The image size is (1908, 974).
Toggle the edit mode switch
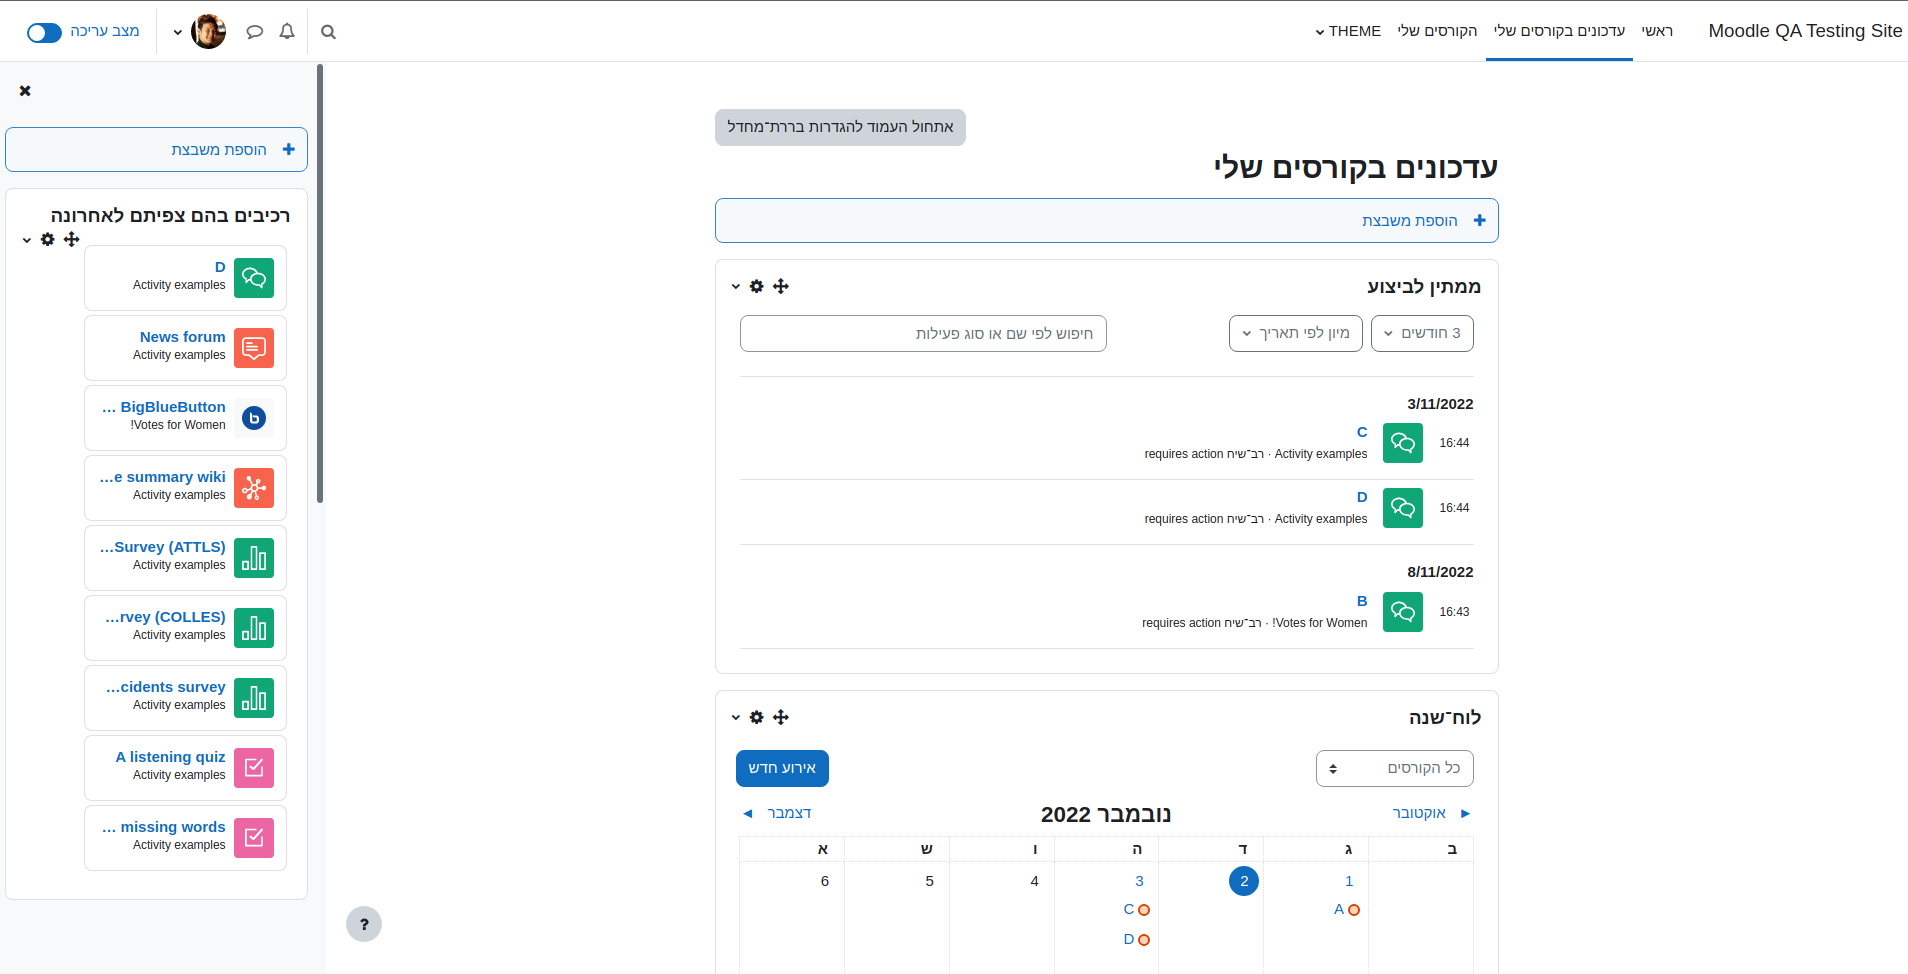tap(44, 32)
